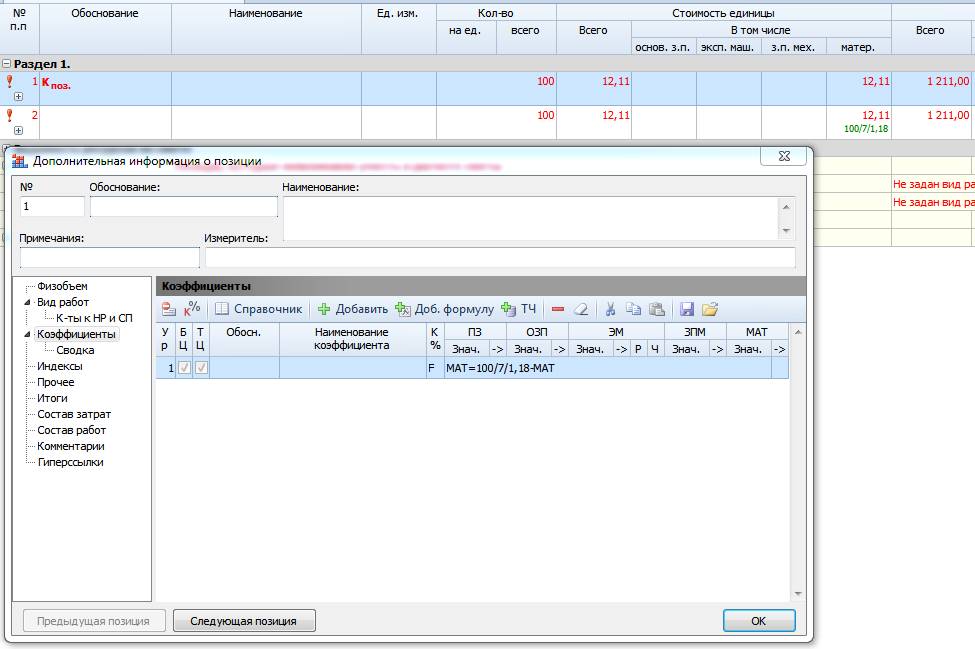Toggle ТЦ checkbox in coefficient row 1
The image size is (975, 649).
point(201,368)
